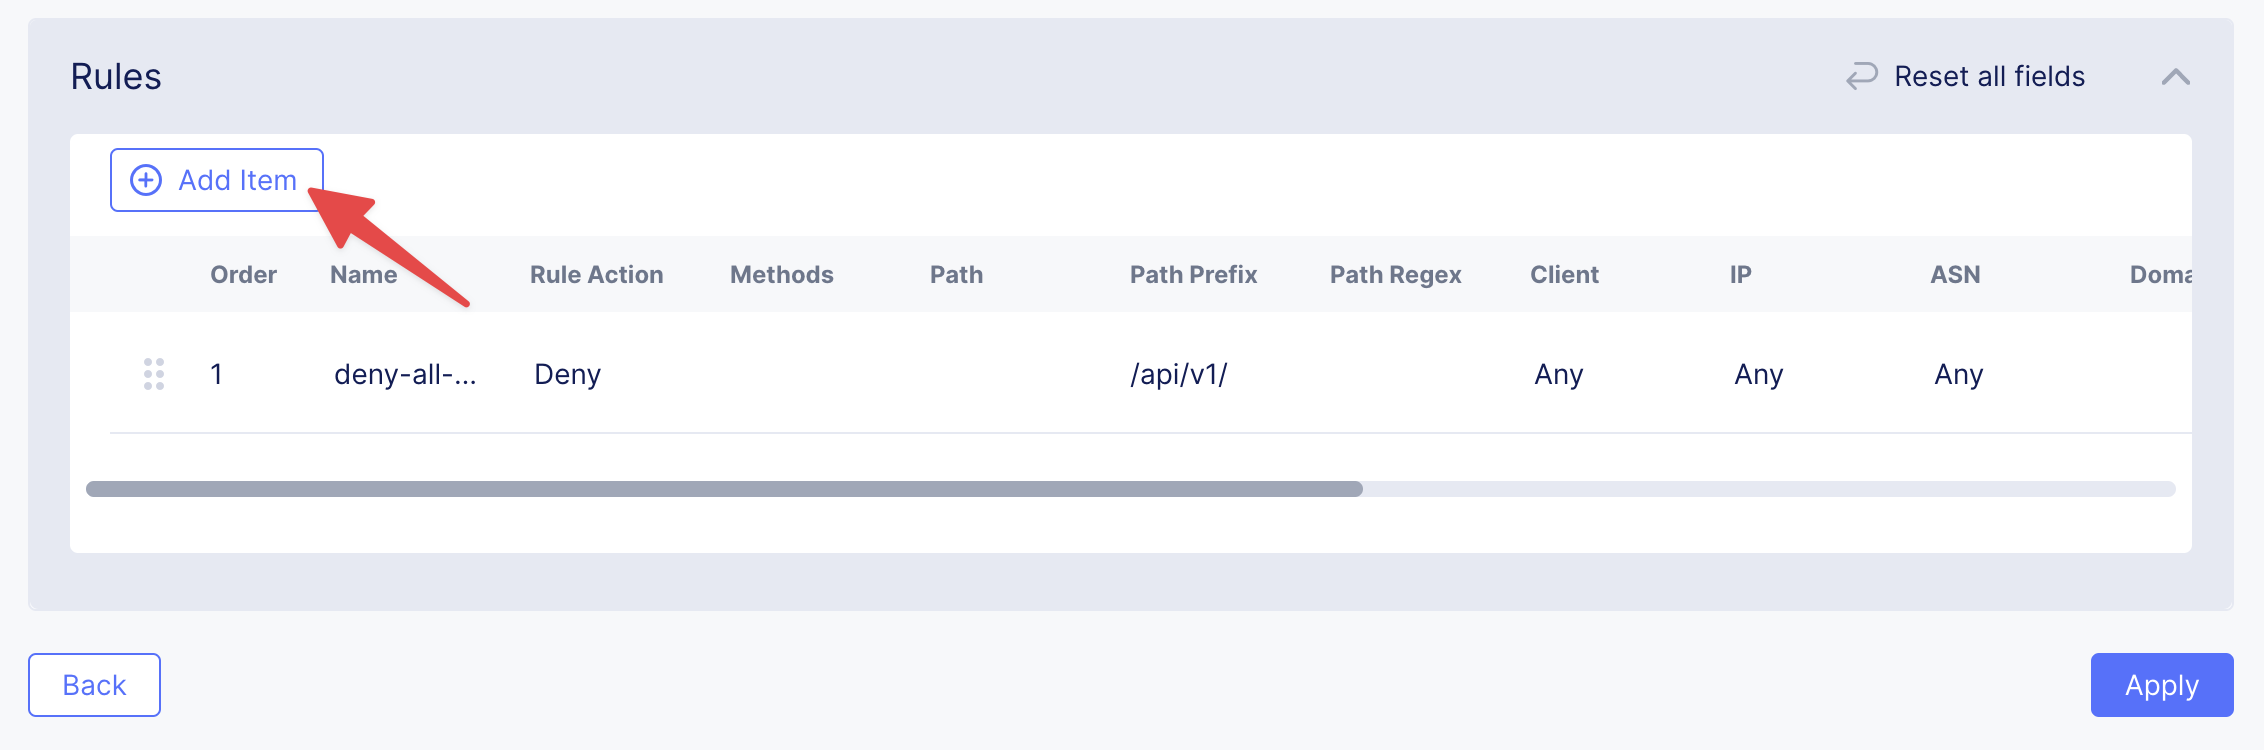Click the Reset all fields link
Image resolution: width=2264 pixels, height=750 pixels.
pos(1989,76)
